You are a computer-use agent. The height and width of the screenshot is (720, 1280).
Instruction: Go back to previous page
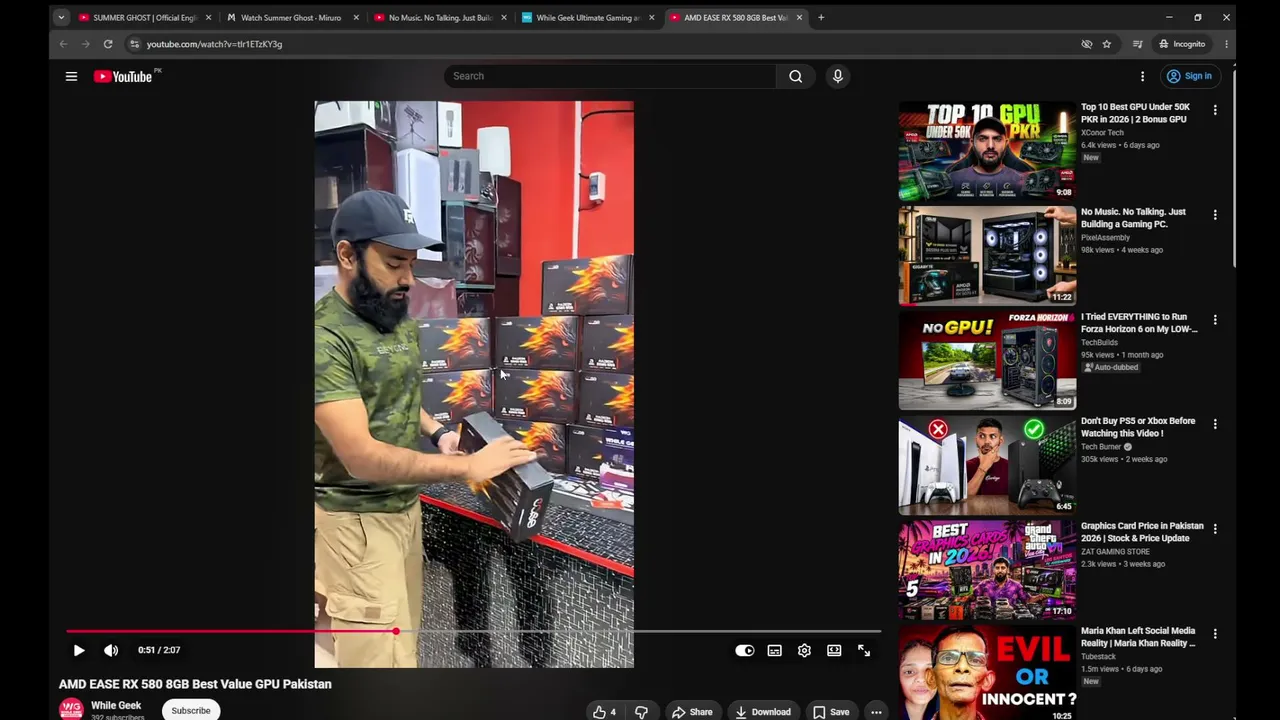pyautogui.click(x=63, y=44)
